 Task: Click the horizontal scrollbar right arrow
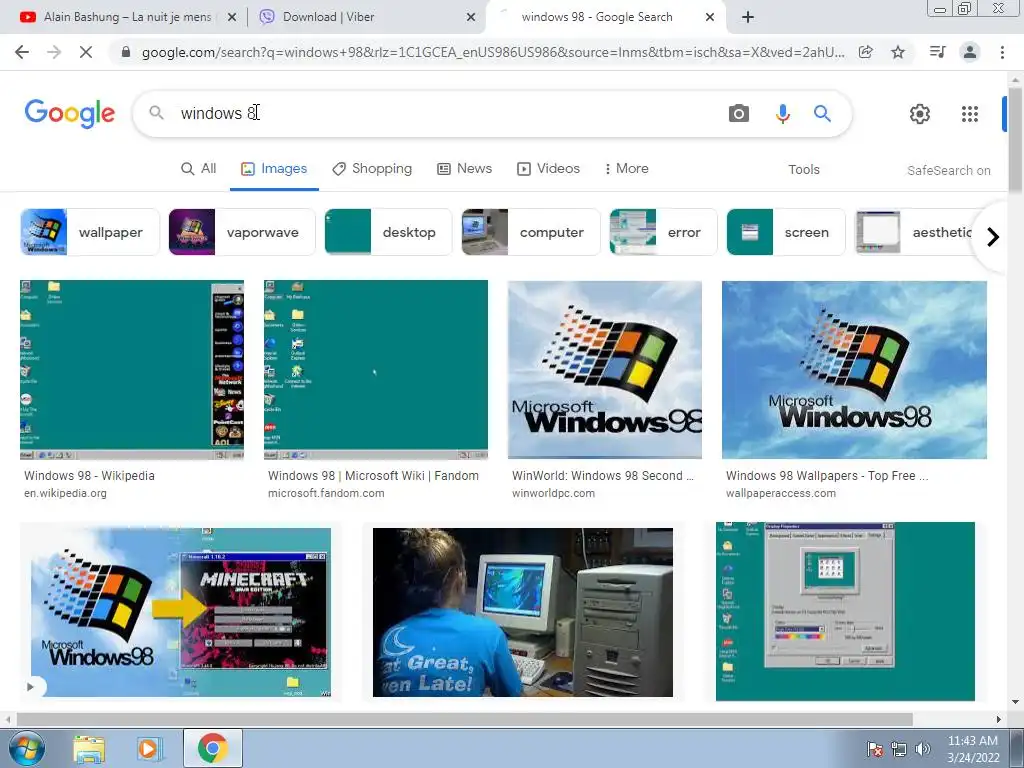tap(999, 720)
